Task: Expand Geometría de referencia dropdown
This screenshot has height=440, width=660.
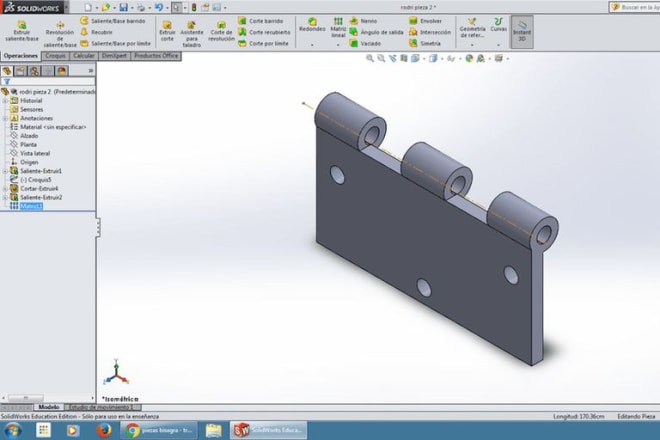Action: pos(472,45)
